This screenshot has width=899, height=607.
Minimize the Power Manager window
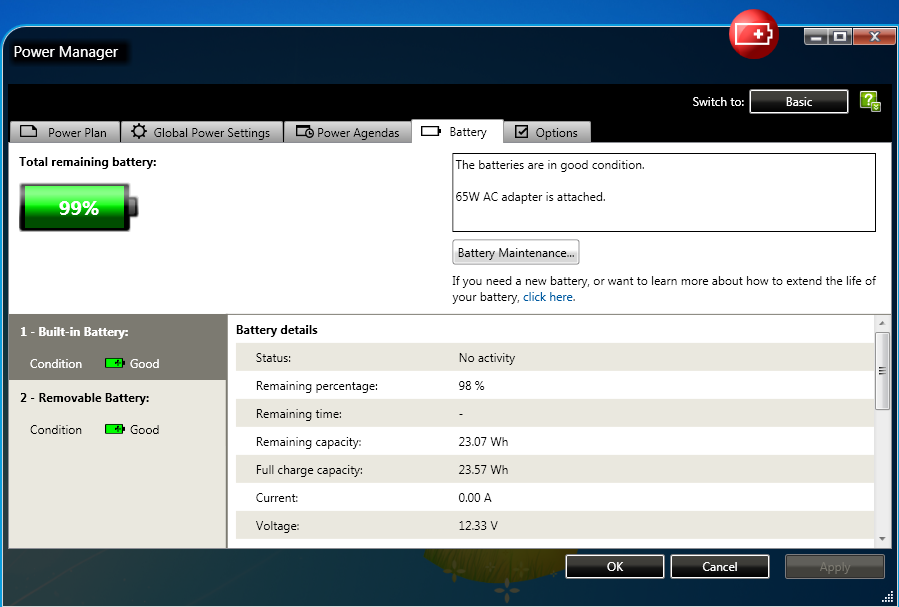(816, 37)
